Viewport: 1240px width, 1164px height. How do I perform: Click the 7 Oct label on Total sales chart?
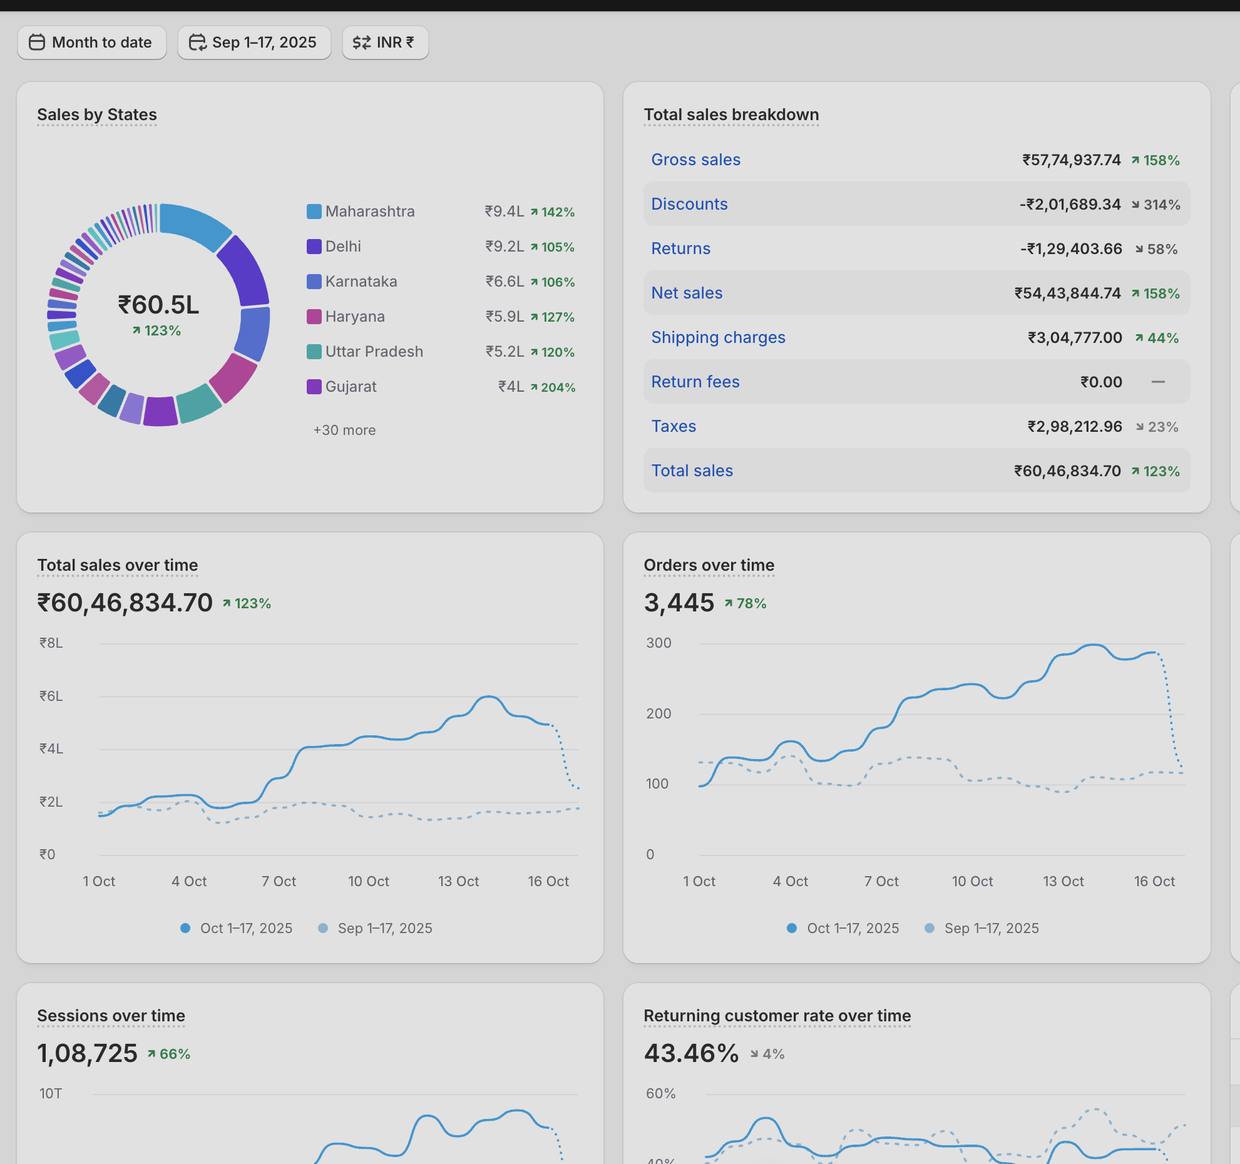(x=279, y=882)
